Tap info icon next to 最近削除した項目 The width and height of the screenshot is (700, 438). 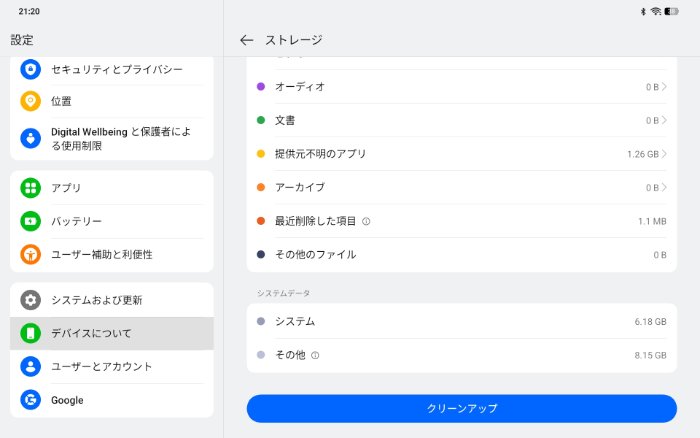click(366, 221)
